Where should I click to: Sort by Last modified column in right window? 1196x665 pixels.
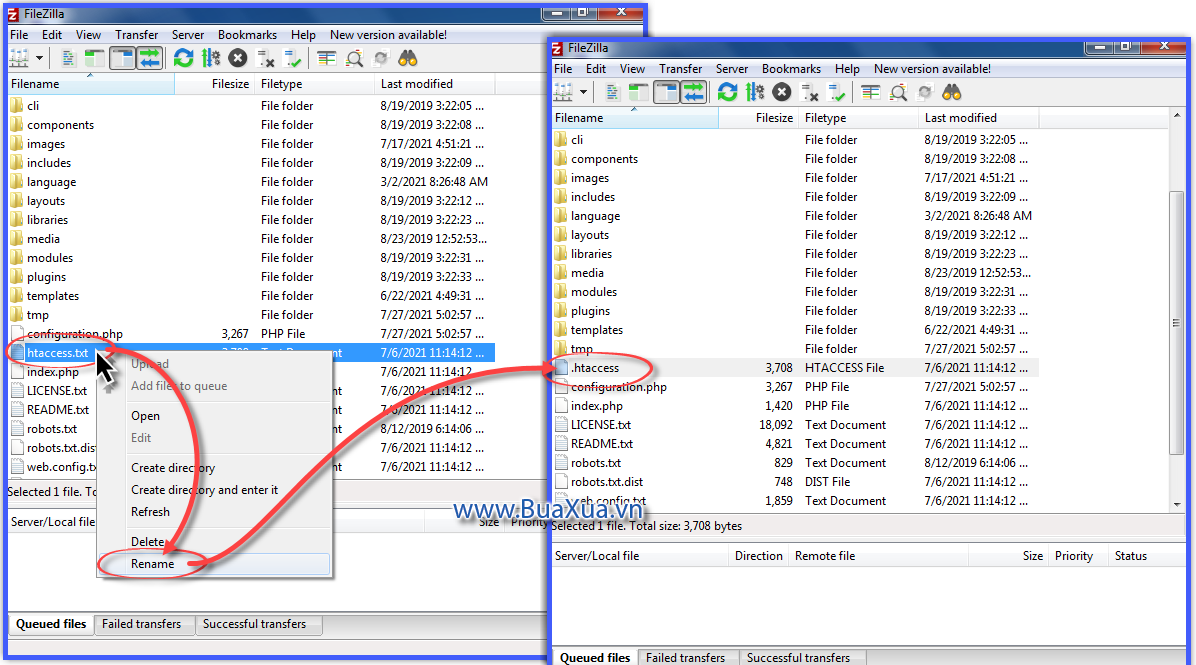coord(979,117)
